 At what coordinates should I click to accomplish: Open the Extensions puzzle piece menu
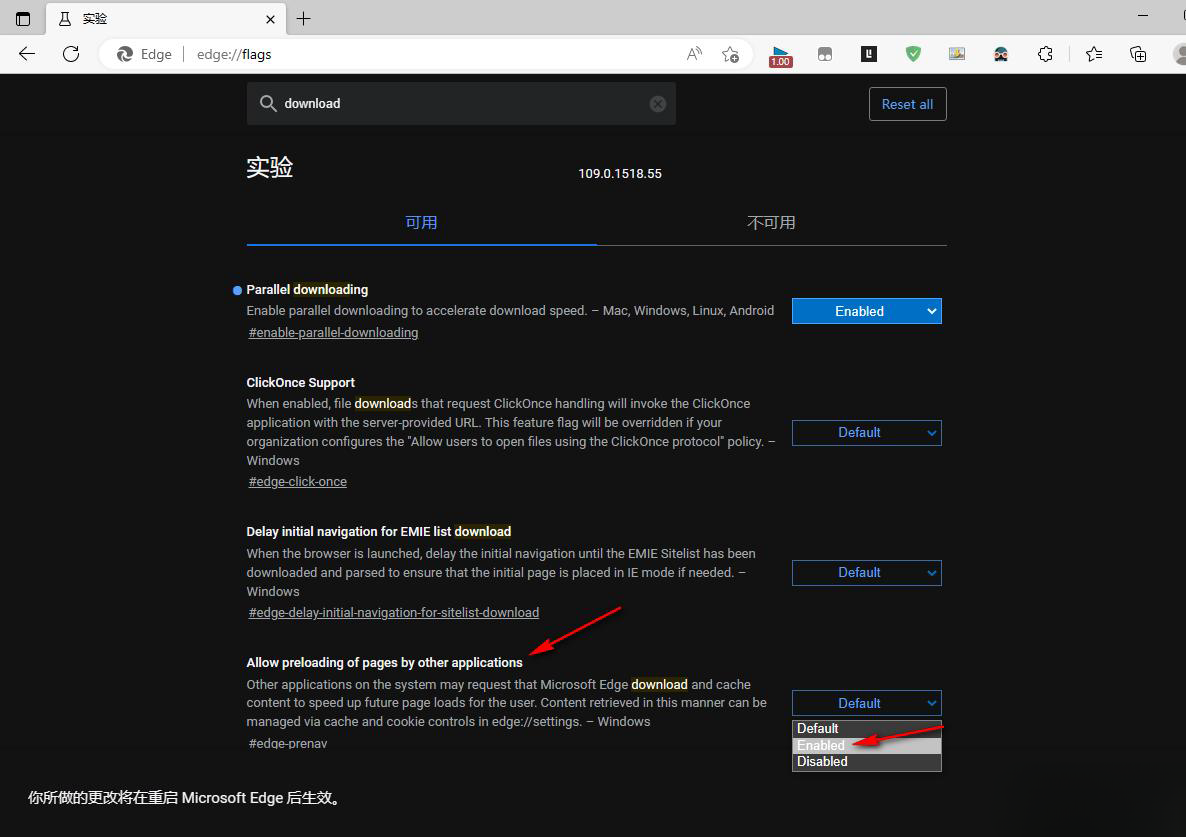[1045, 54]
